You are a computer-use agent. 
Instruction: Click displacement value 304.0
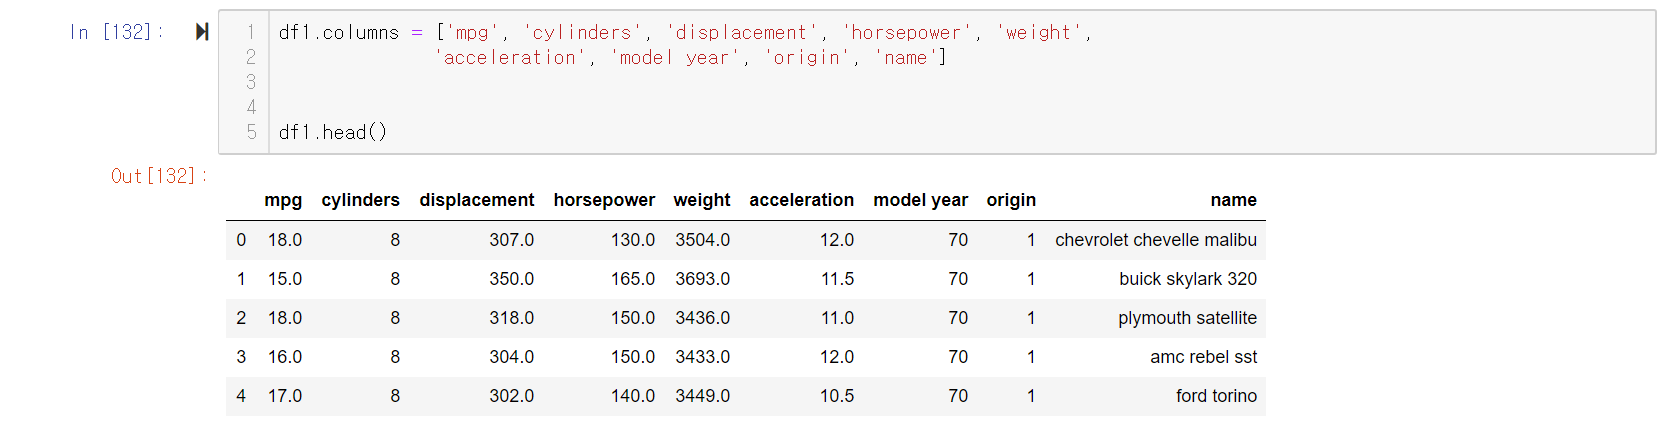pos(511,357)
